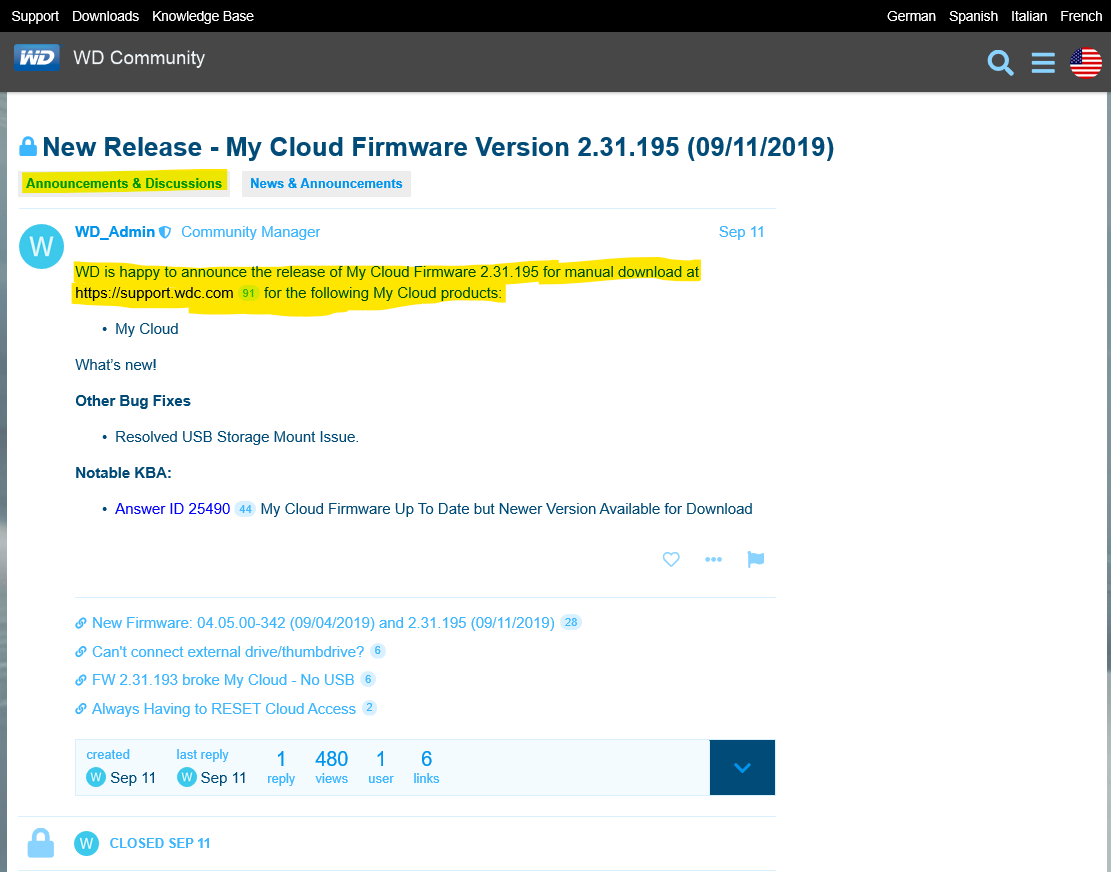Open the WD_Admin username link
Screen dimensions: 1111x872
click(115, 232)
